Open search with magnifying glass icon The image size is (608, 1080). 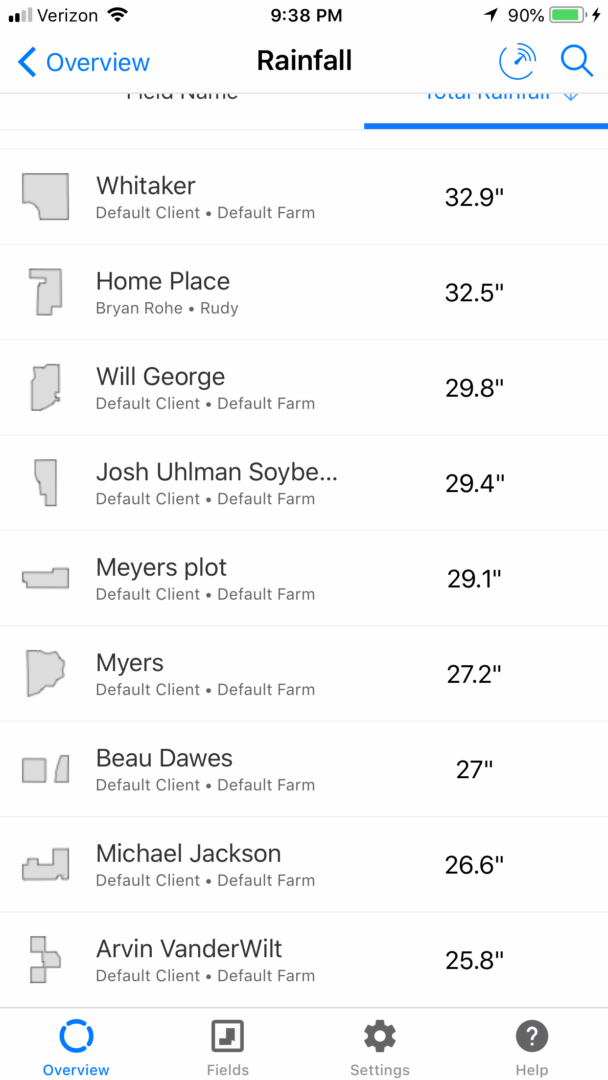[577, 62]
